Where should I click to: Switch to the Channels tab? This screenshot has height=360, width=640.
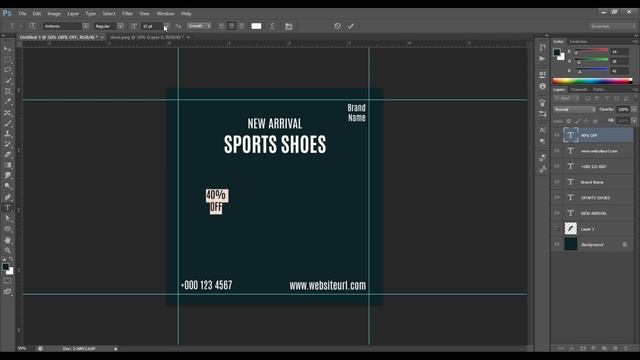(579, 89)
